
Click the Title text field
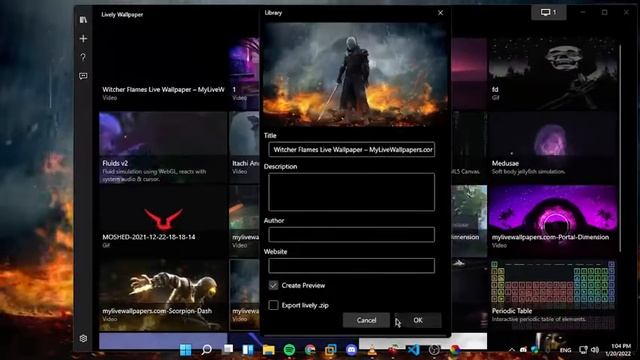coord(351,150)
